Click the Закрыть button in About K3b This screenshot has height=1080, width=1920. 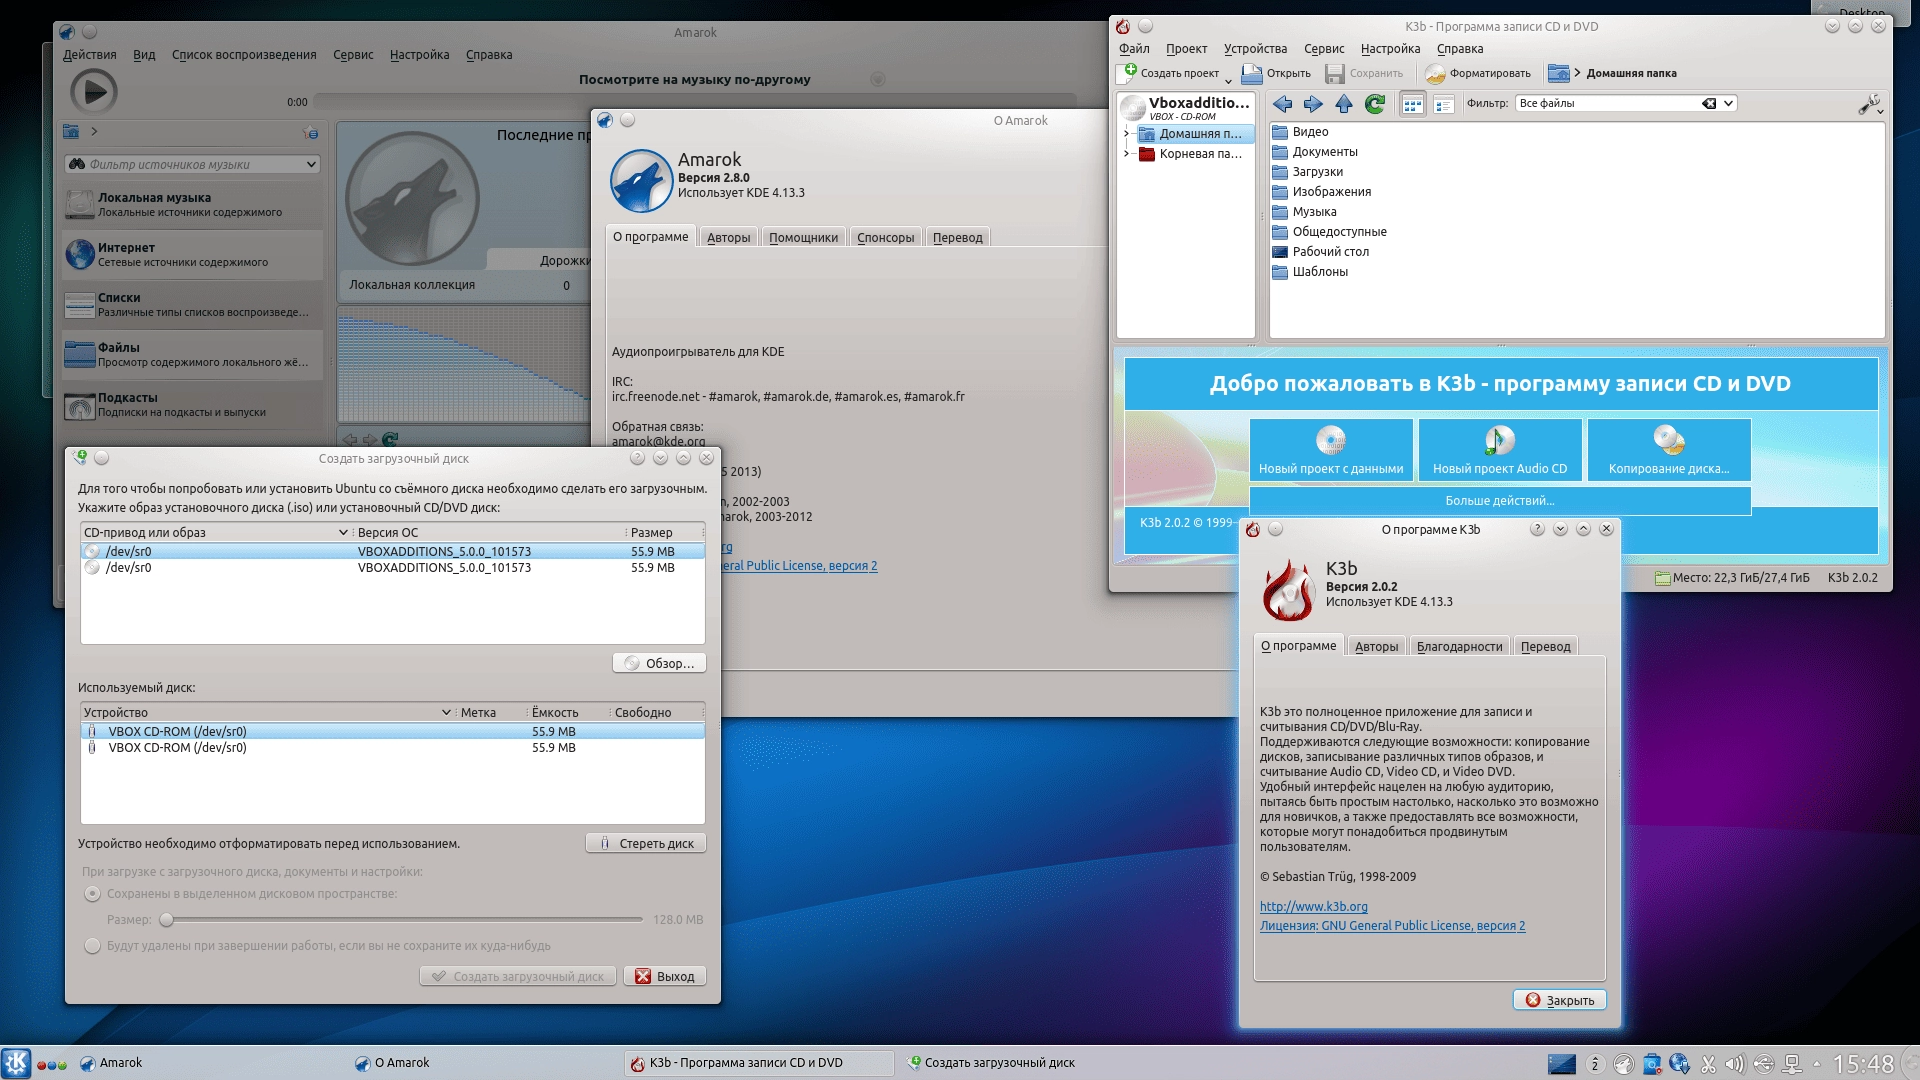click(1560, 1000)
